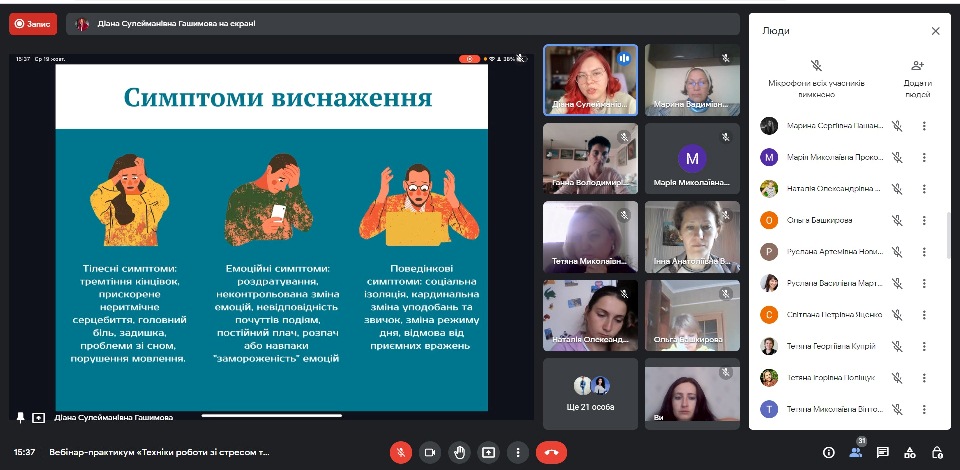Mute Марина Сергіївна in the people list
Image resolution: width=960 pixels, height=470 pixels.
pos(896,126)
